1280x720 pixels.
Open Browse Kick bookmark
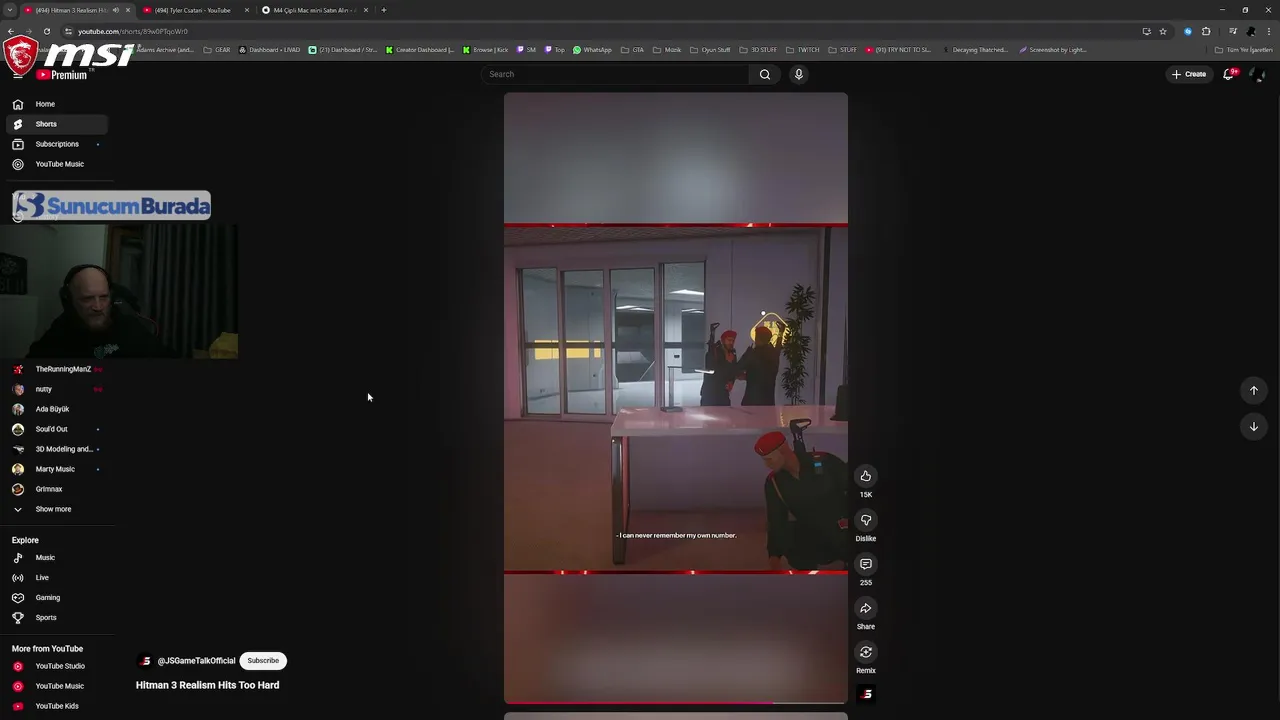tap(485, 50)
